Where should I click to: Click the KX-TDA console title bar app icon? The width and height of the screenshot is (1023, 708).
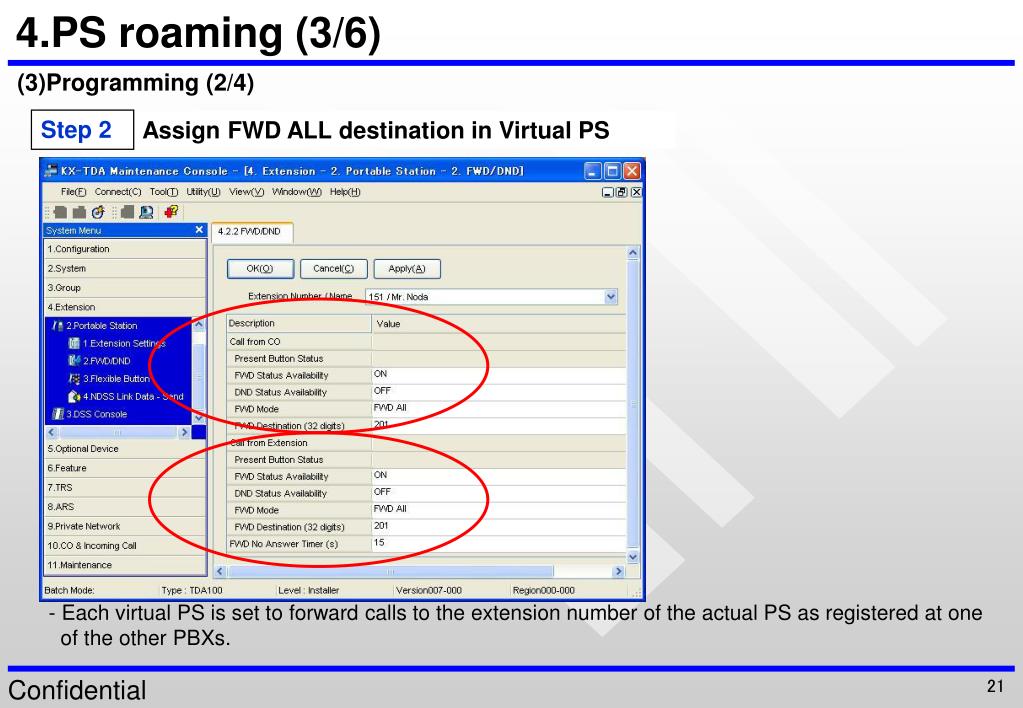(50, 171)
